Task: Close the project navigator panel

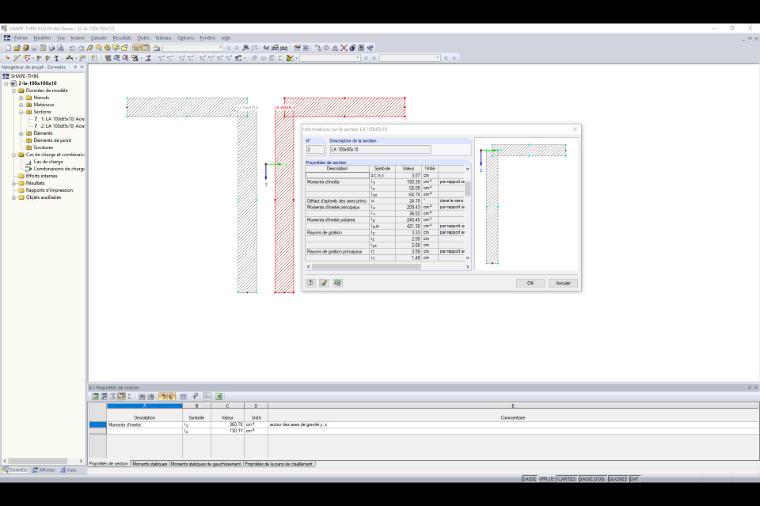Action: pyautogui.click(x=82, y=67)
